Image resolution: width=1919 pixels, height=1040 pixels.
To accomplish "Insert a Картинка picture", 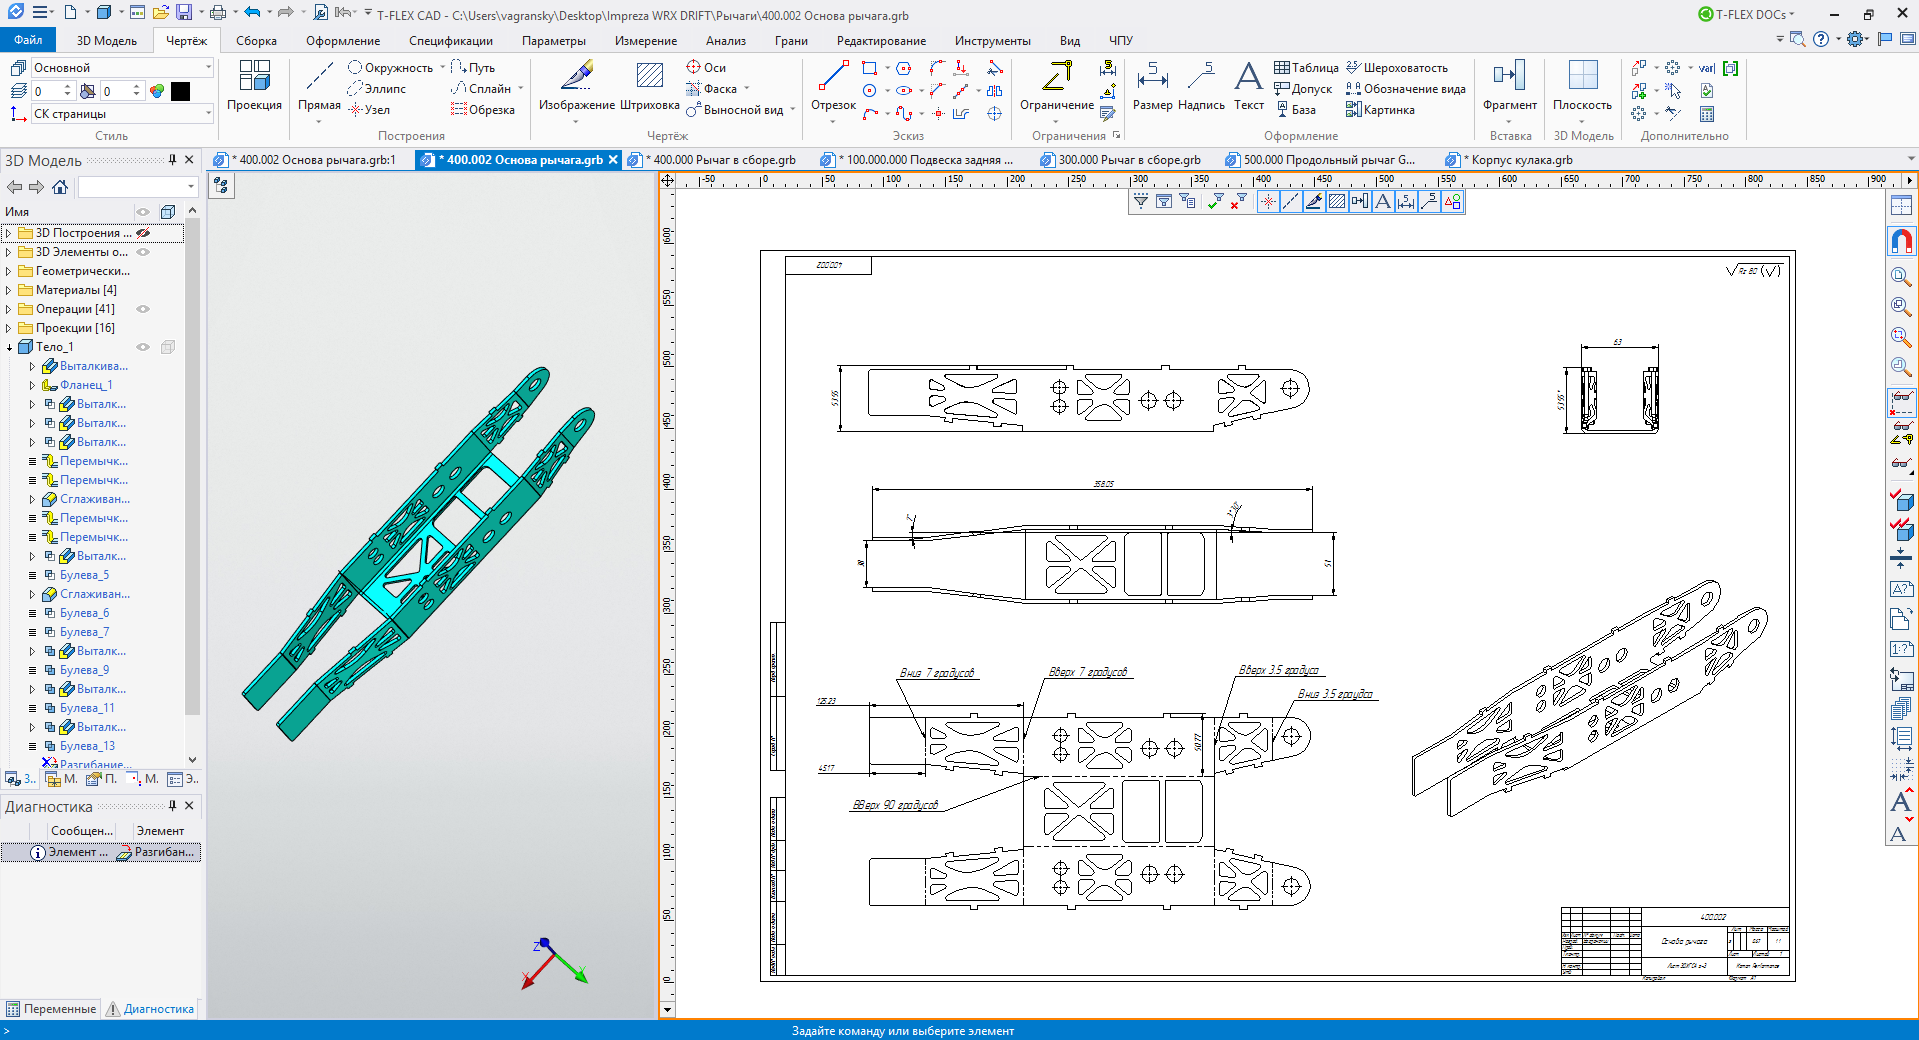I will tap(1380, 109).
